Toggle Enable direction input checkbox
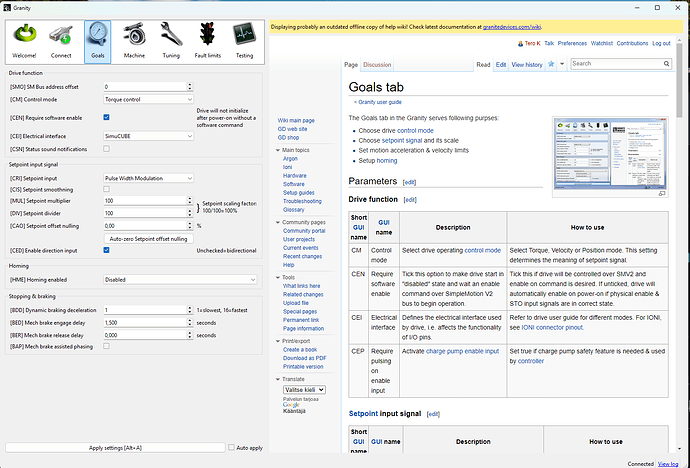The width and height of the screenshot is (690, 468). coord(106,250)
